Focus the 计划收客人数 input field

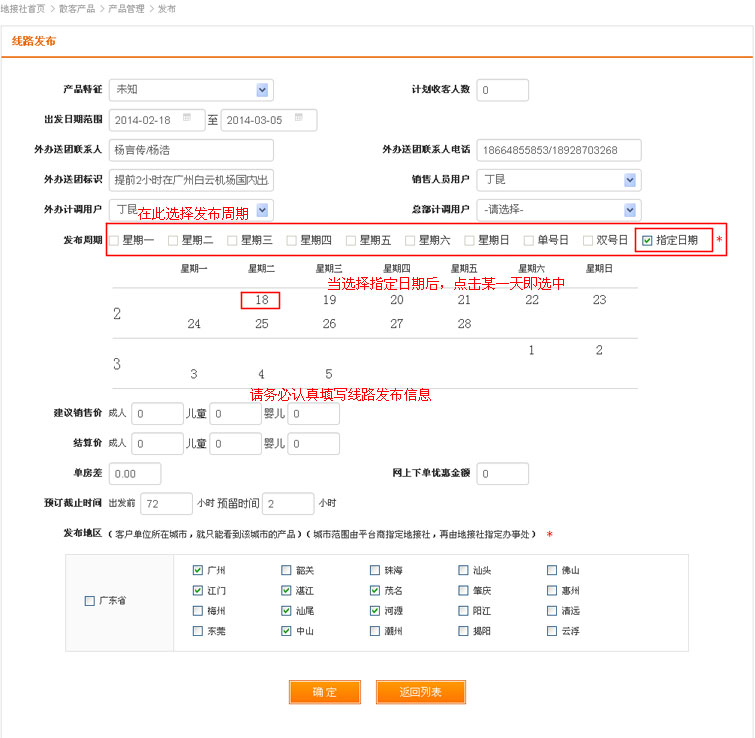coord(512,90)
